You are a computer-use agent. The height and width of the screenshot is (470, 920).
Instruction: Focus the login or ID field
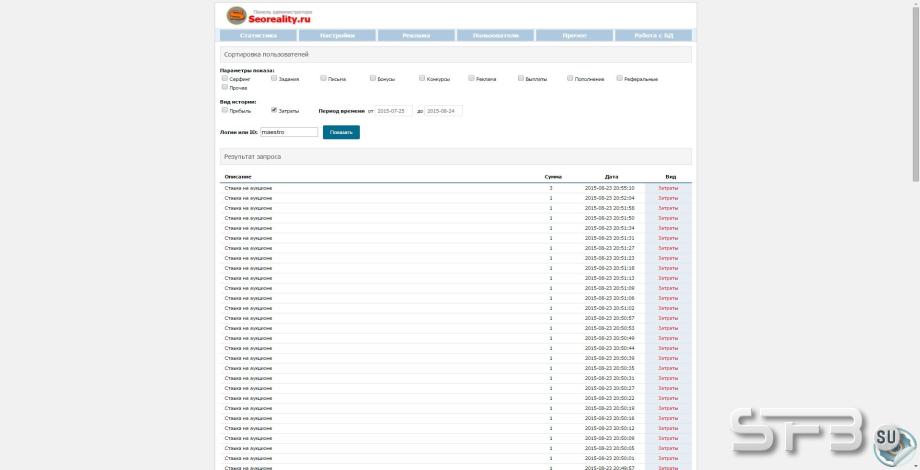[x=289, y=132]
